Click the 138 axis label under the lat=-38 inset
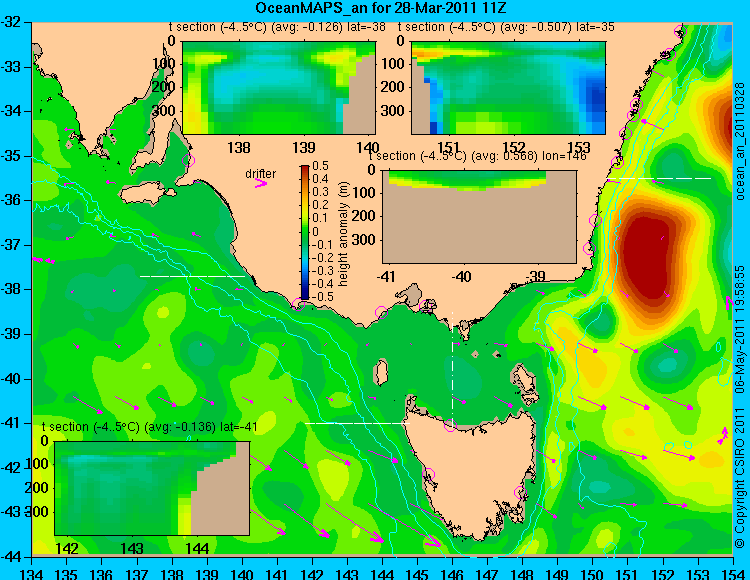 point(239,147)
